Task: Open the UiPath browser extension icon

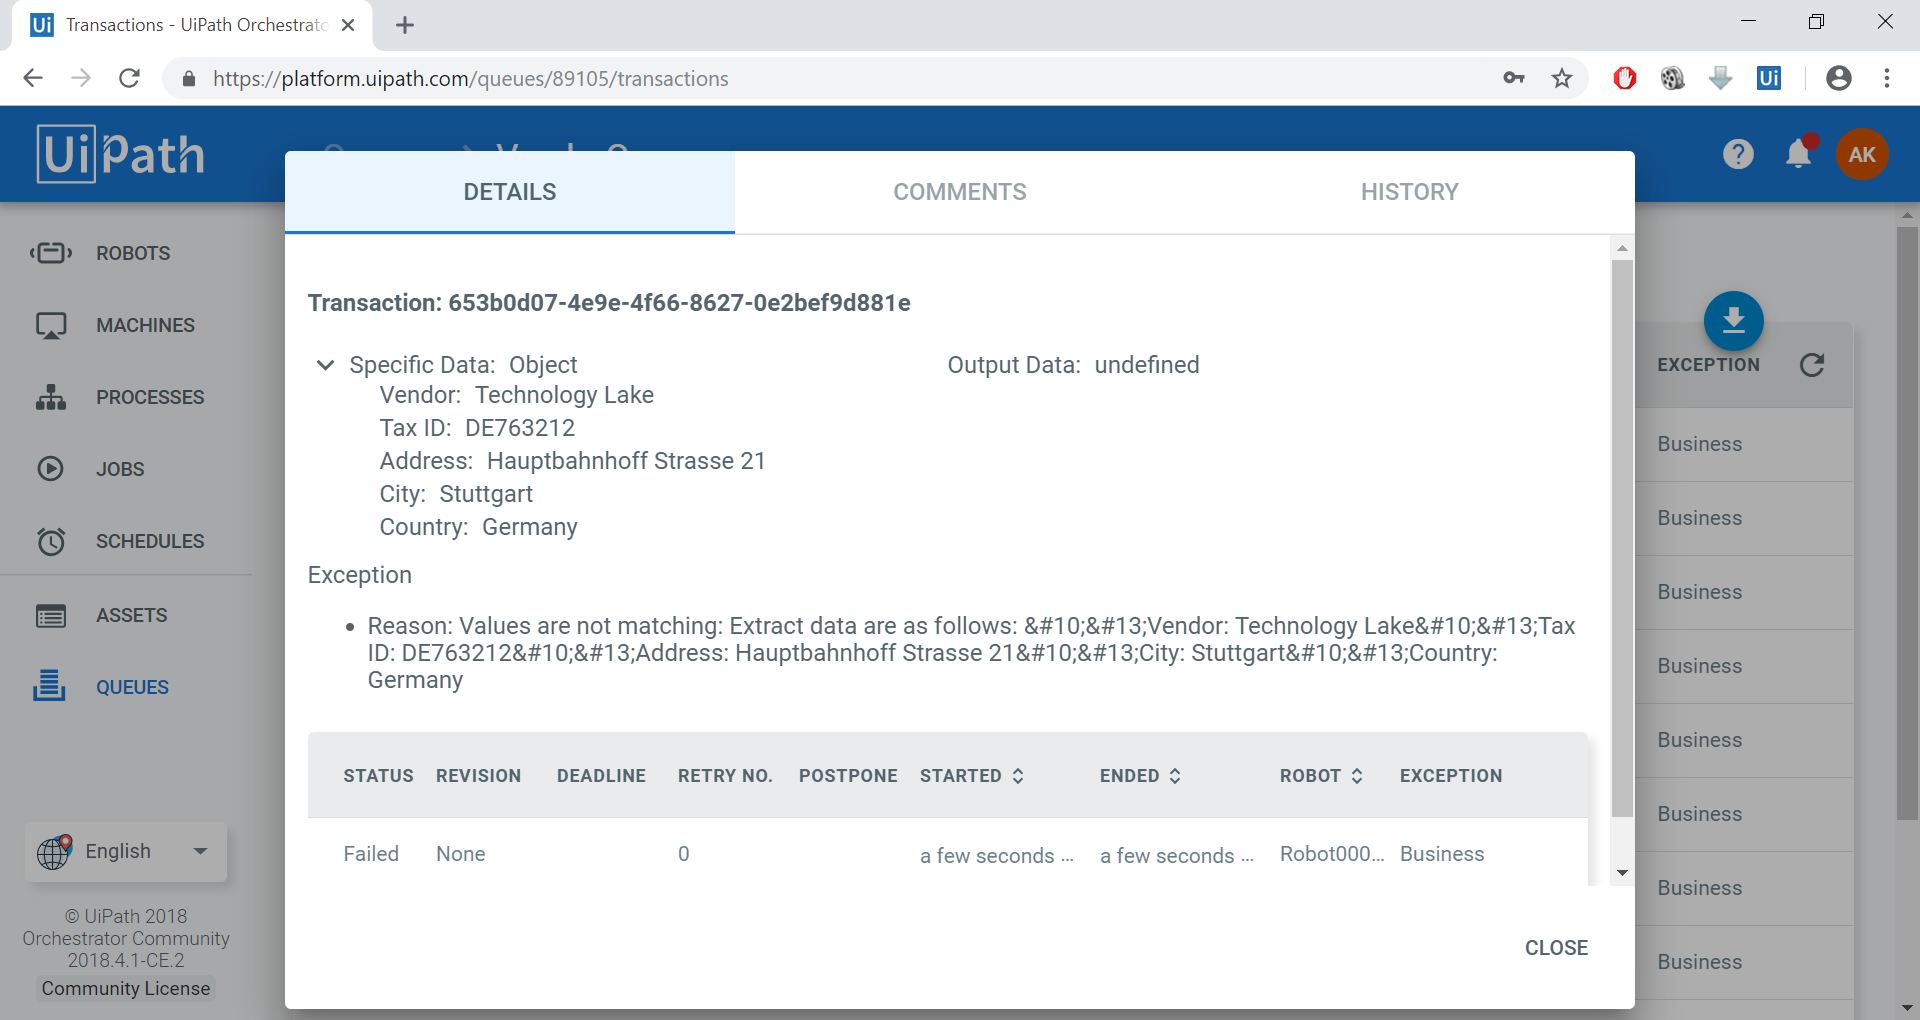Action: point(1769,78)
